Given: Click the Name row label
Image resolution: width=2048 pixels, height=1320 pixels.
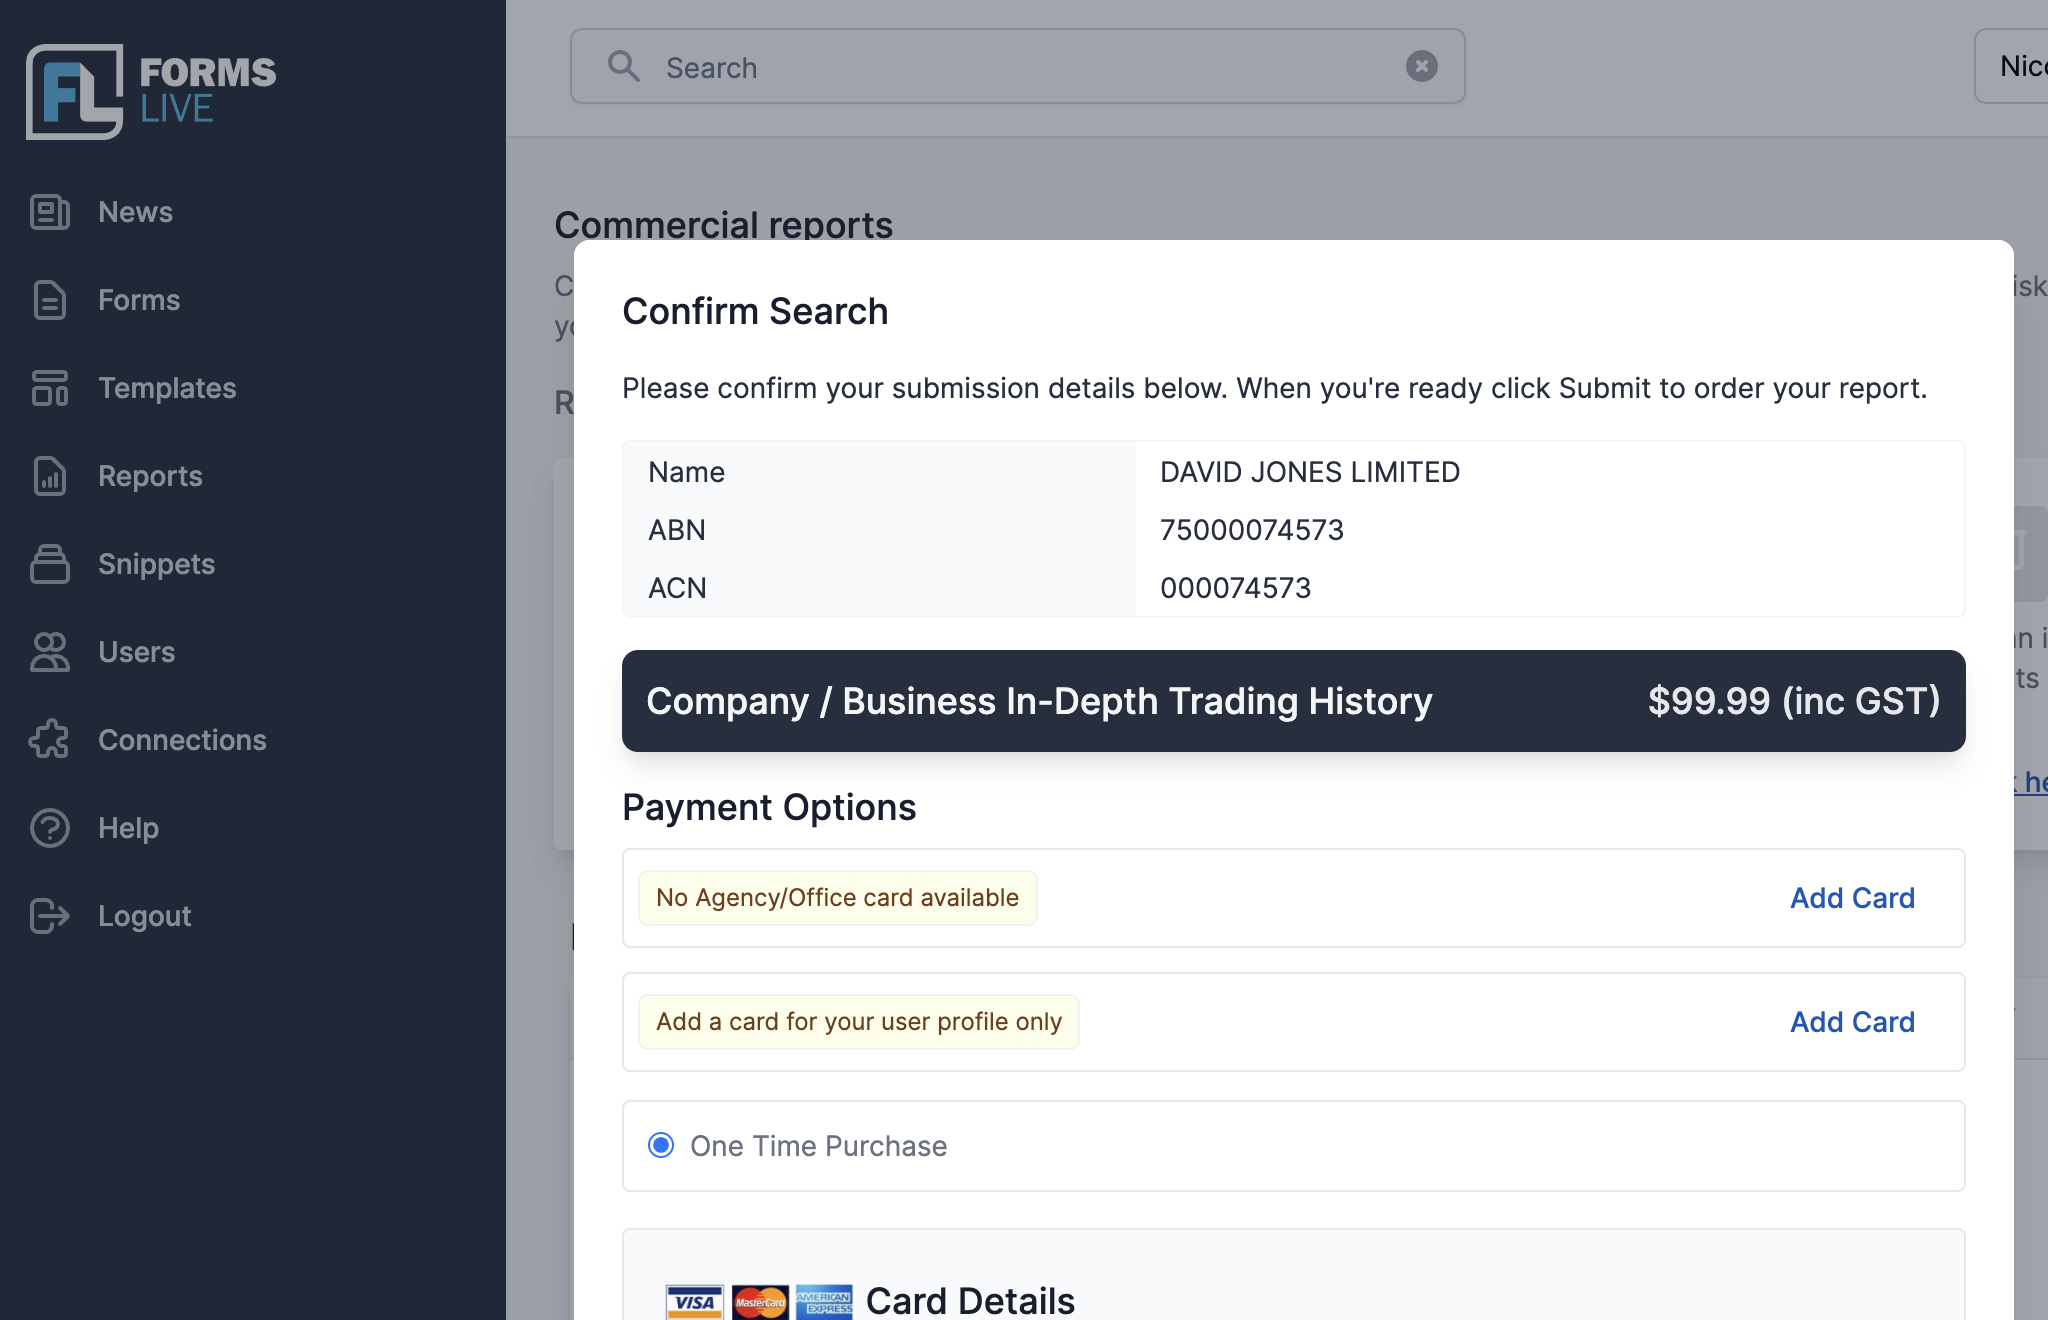Looking at the screenshot, I should click(686, 472).
